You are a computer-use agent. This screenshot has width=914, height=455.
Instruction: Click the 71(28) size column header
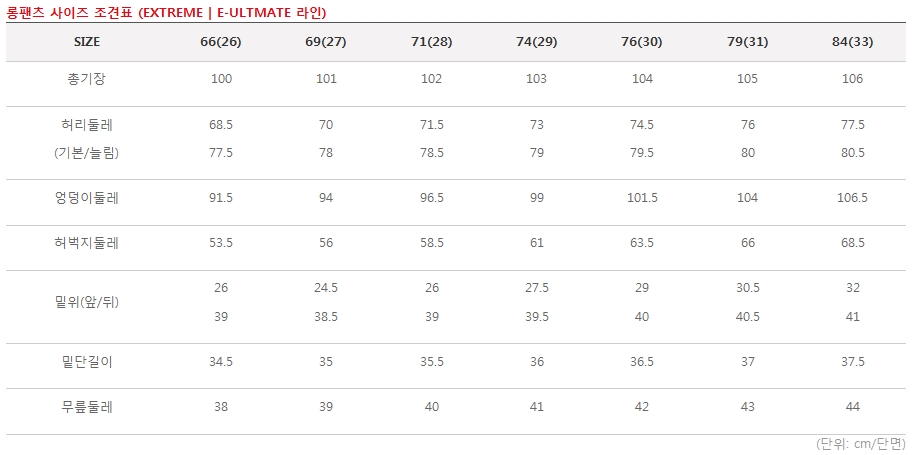click(x=432, y=42)
